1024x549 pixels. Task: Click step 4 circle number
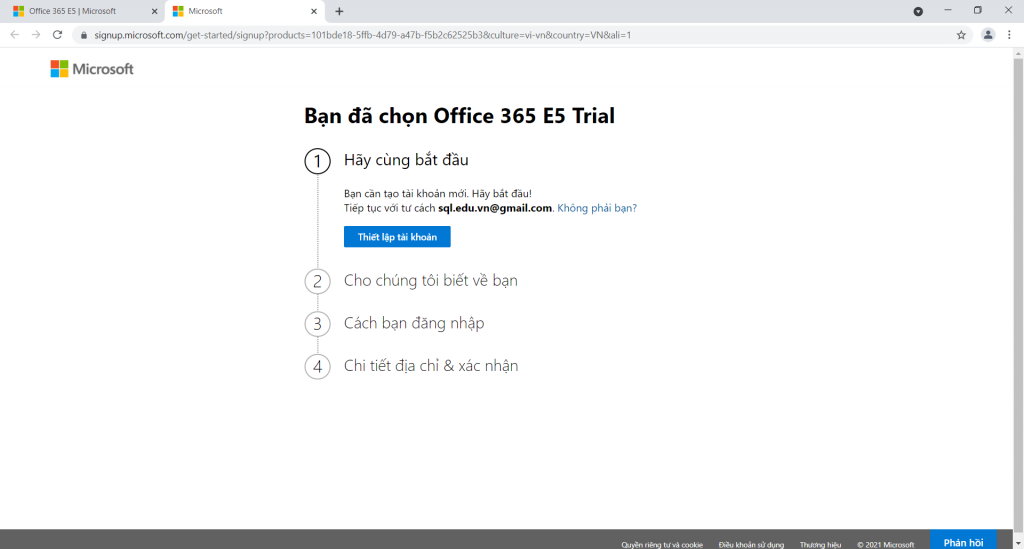point(317,366)
